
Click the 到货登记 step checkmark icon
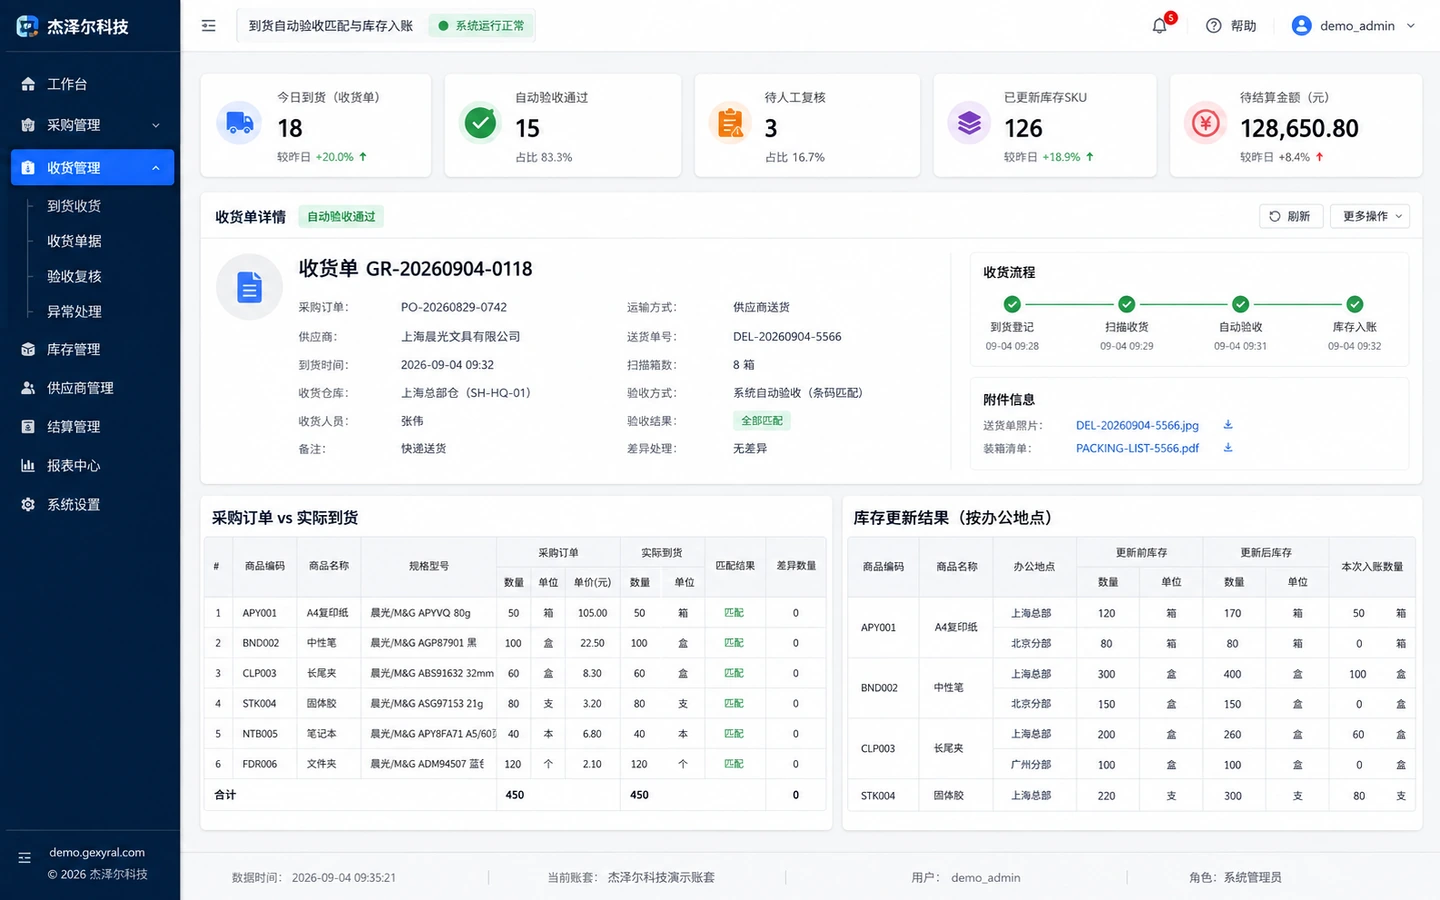pyautogui.click(x=1012, y=304)
